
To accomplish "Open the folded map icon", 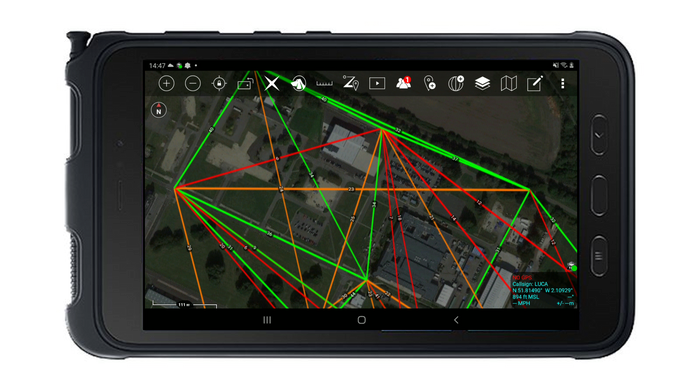I will 508,83.
